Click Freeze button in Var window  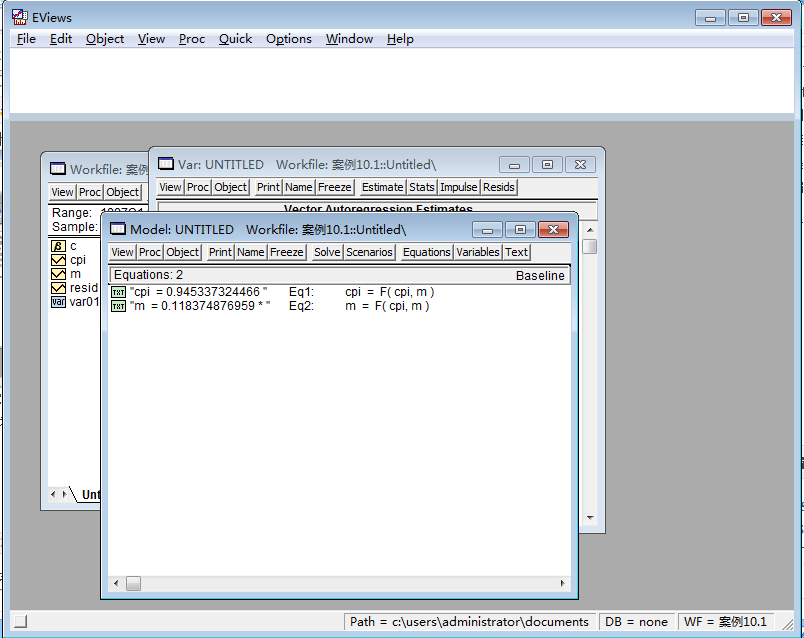pos(334,187)
